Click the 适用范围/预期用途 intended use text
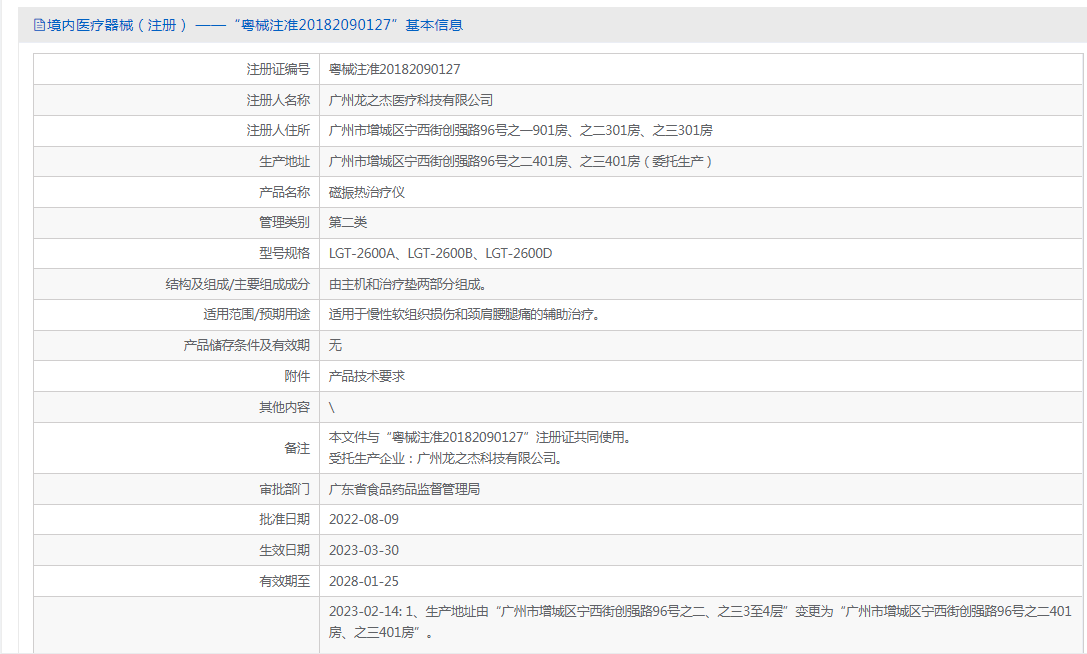 464,314
